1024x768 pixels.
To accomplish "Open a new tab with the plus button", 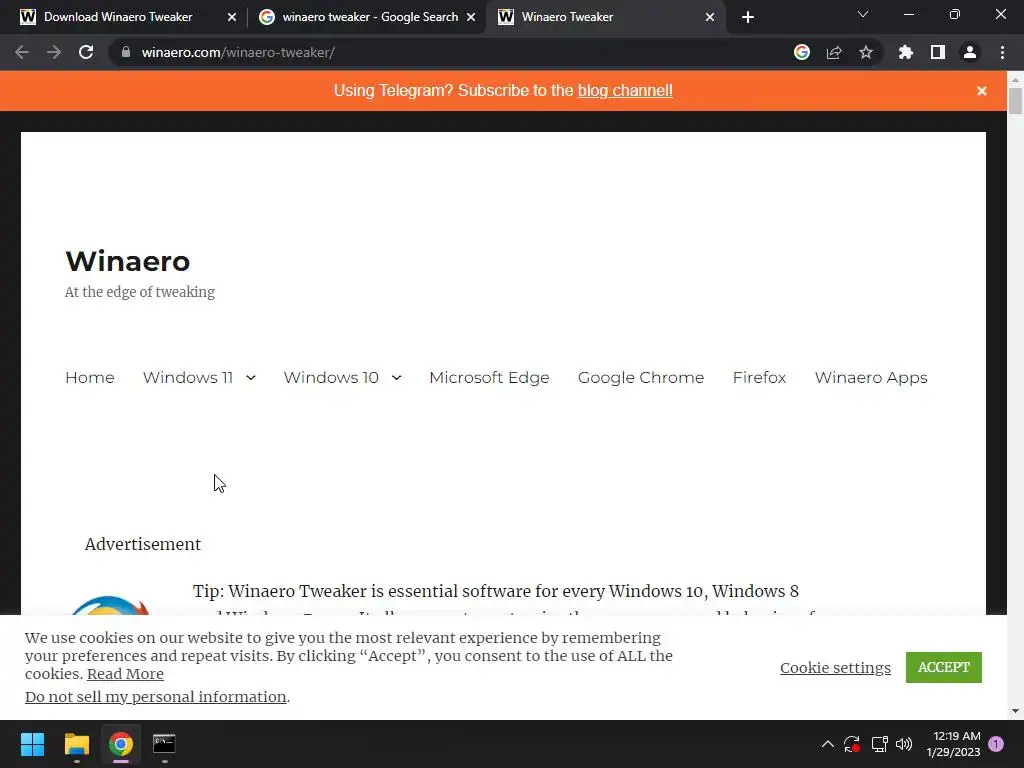I will pyautogui.click(x=748, y=17).
